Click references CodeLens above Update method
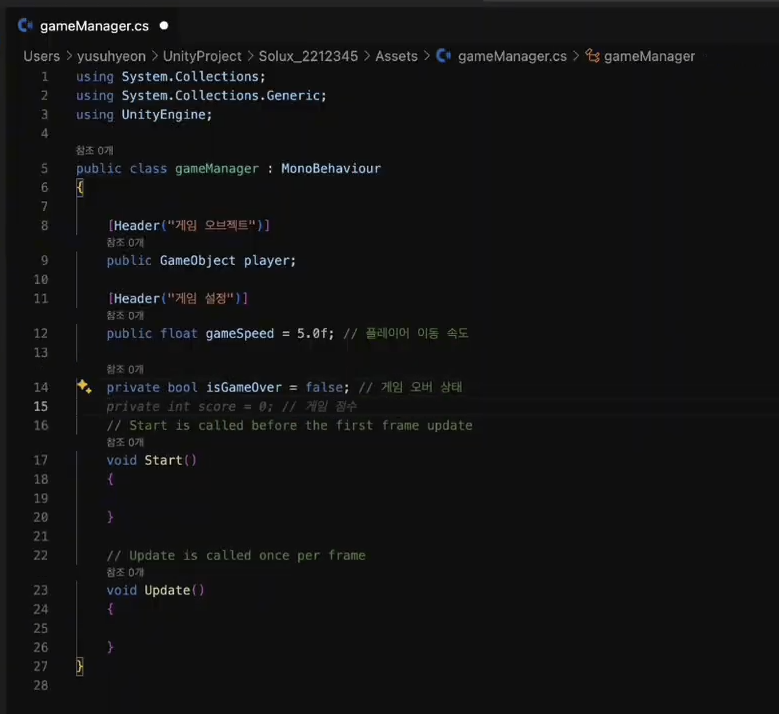Screen dimensions: 779x714 pos(125,572)
